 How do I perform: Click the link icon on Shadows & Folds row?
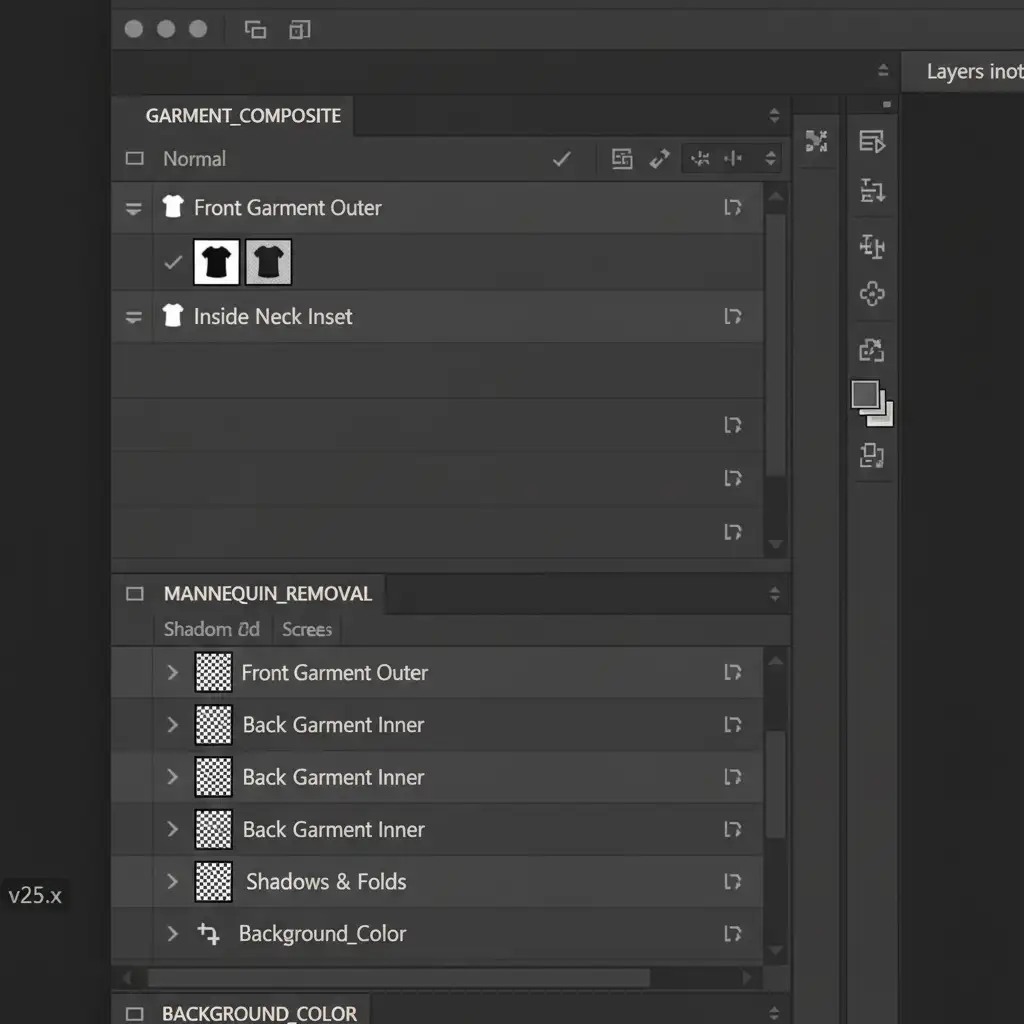coord(732,882)
